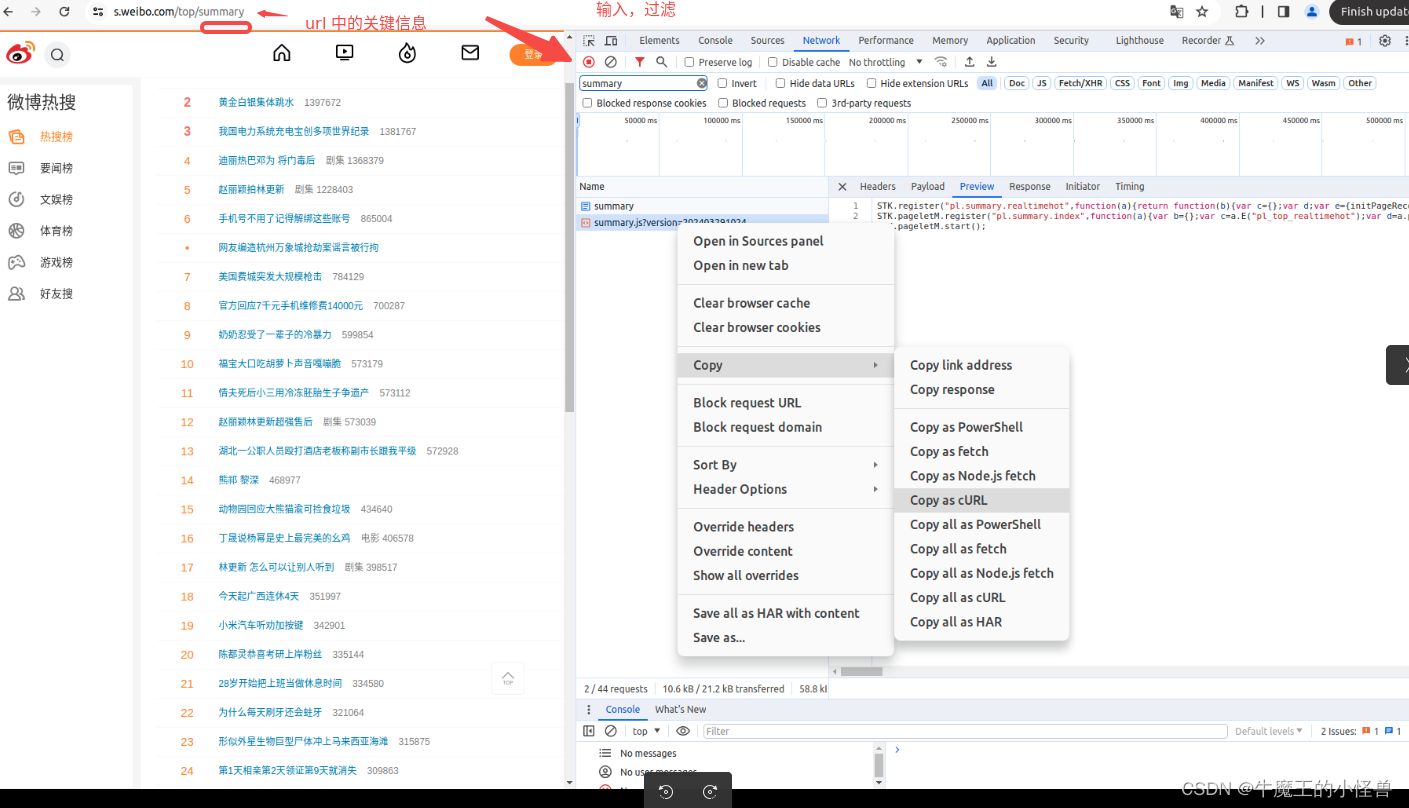Choose Block request URL
The width and height of the screenshot is (1409, 808).
coord(785,403)
